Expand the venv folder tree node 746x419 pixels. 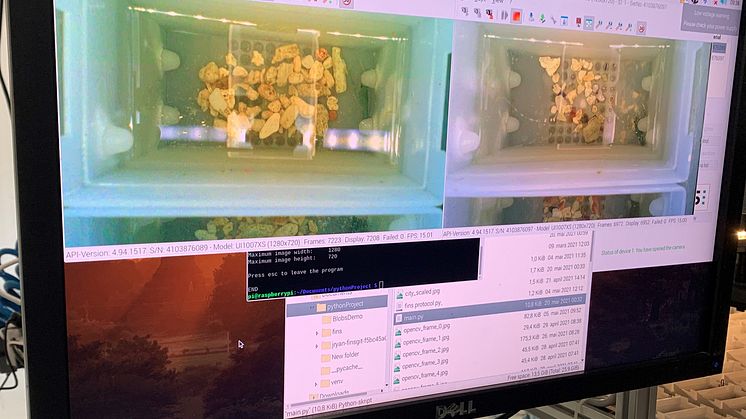[318, 381]
